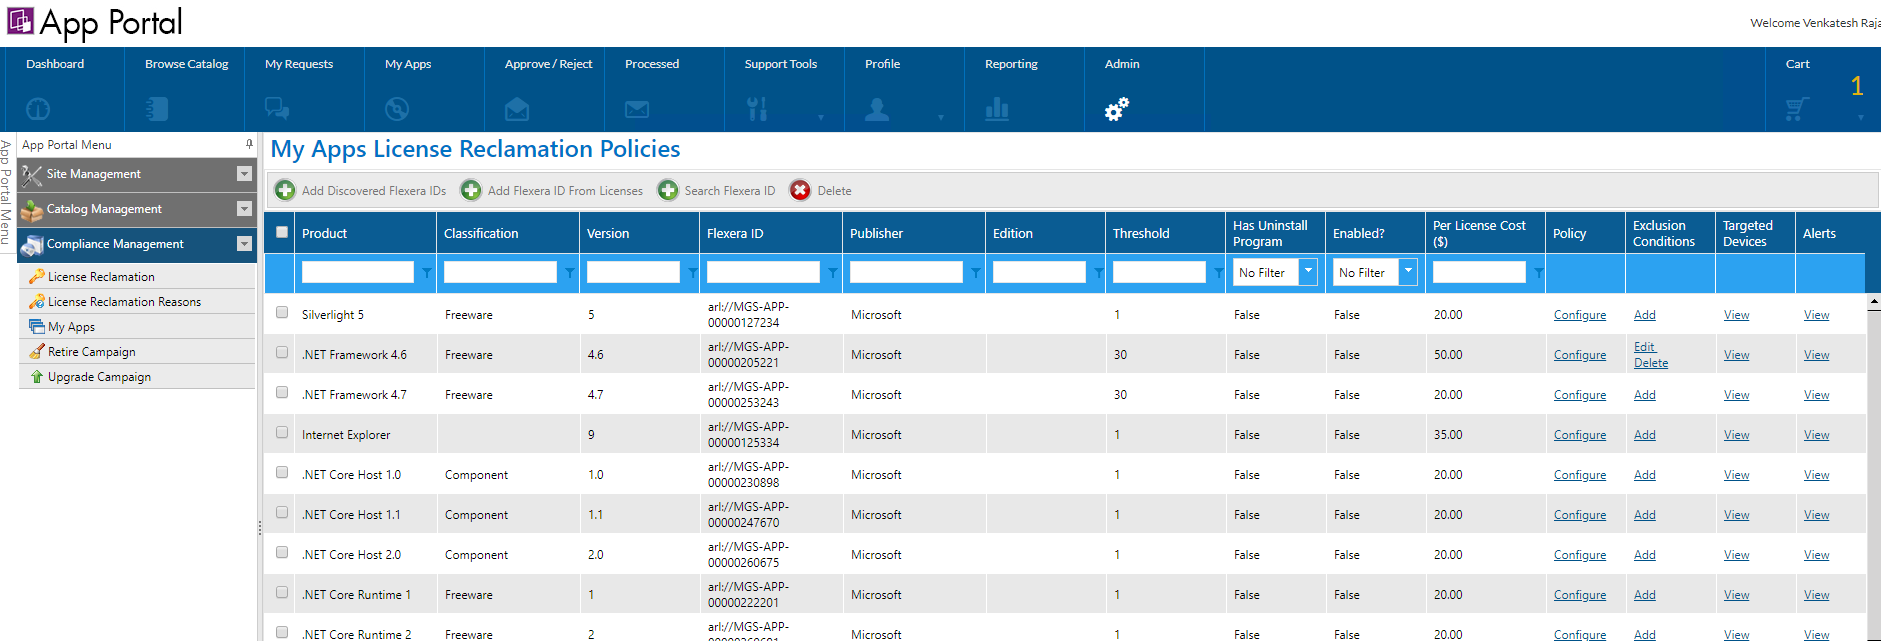This screenshot has width=1881, height=641.
Task: Open the shopping cart icon
Action: click(1797, 109)
